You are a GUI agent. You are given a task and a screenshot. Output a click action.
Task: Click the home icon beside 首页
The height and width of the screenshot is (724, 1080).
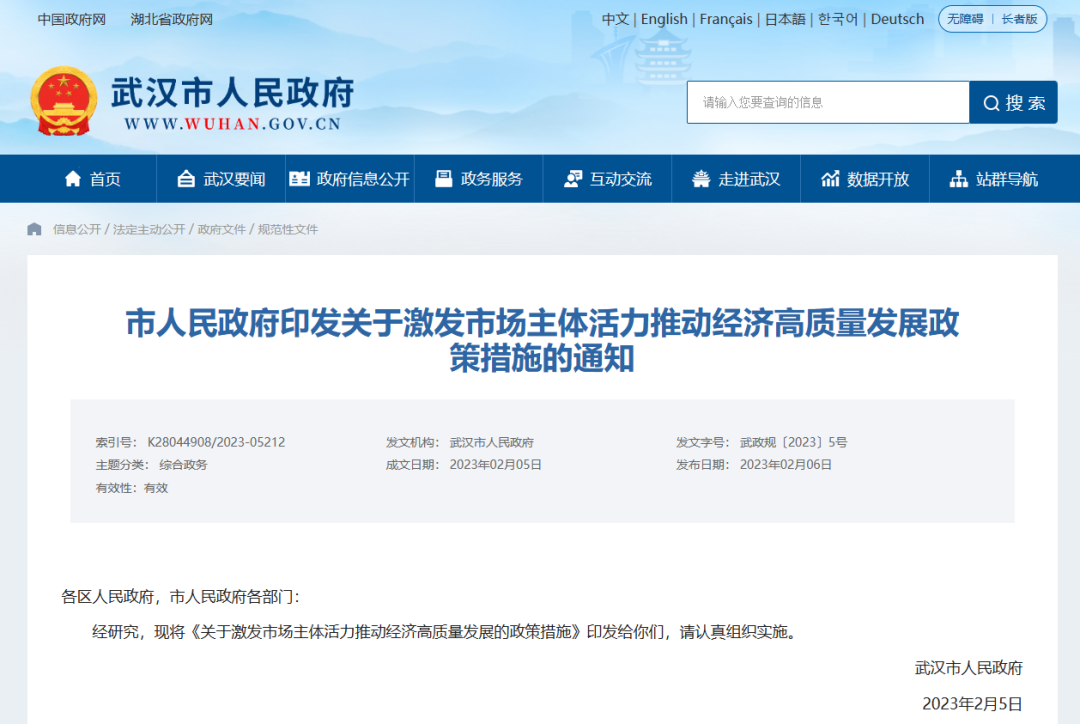pyautogui.click(x=72, y=179)
